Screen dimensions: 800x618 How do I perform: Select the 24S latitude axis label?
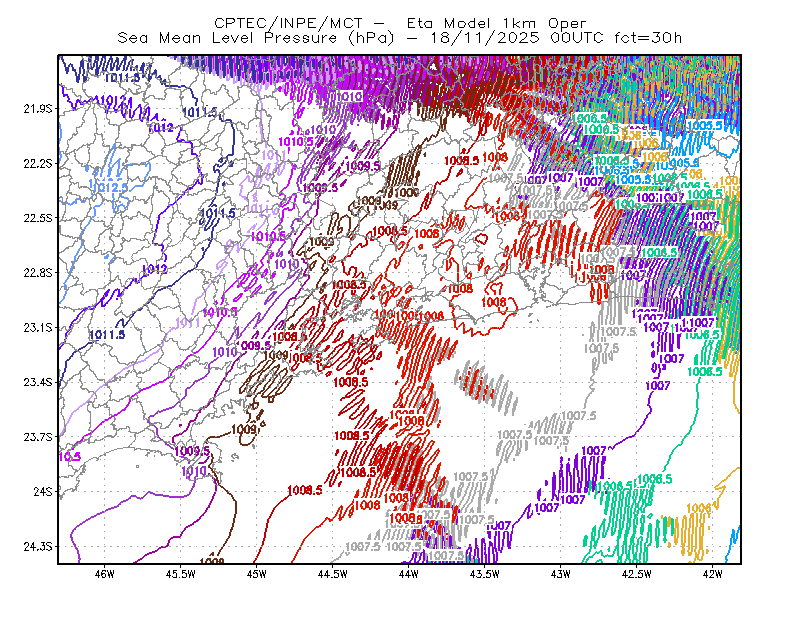pos(43,491)
